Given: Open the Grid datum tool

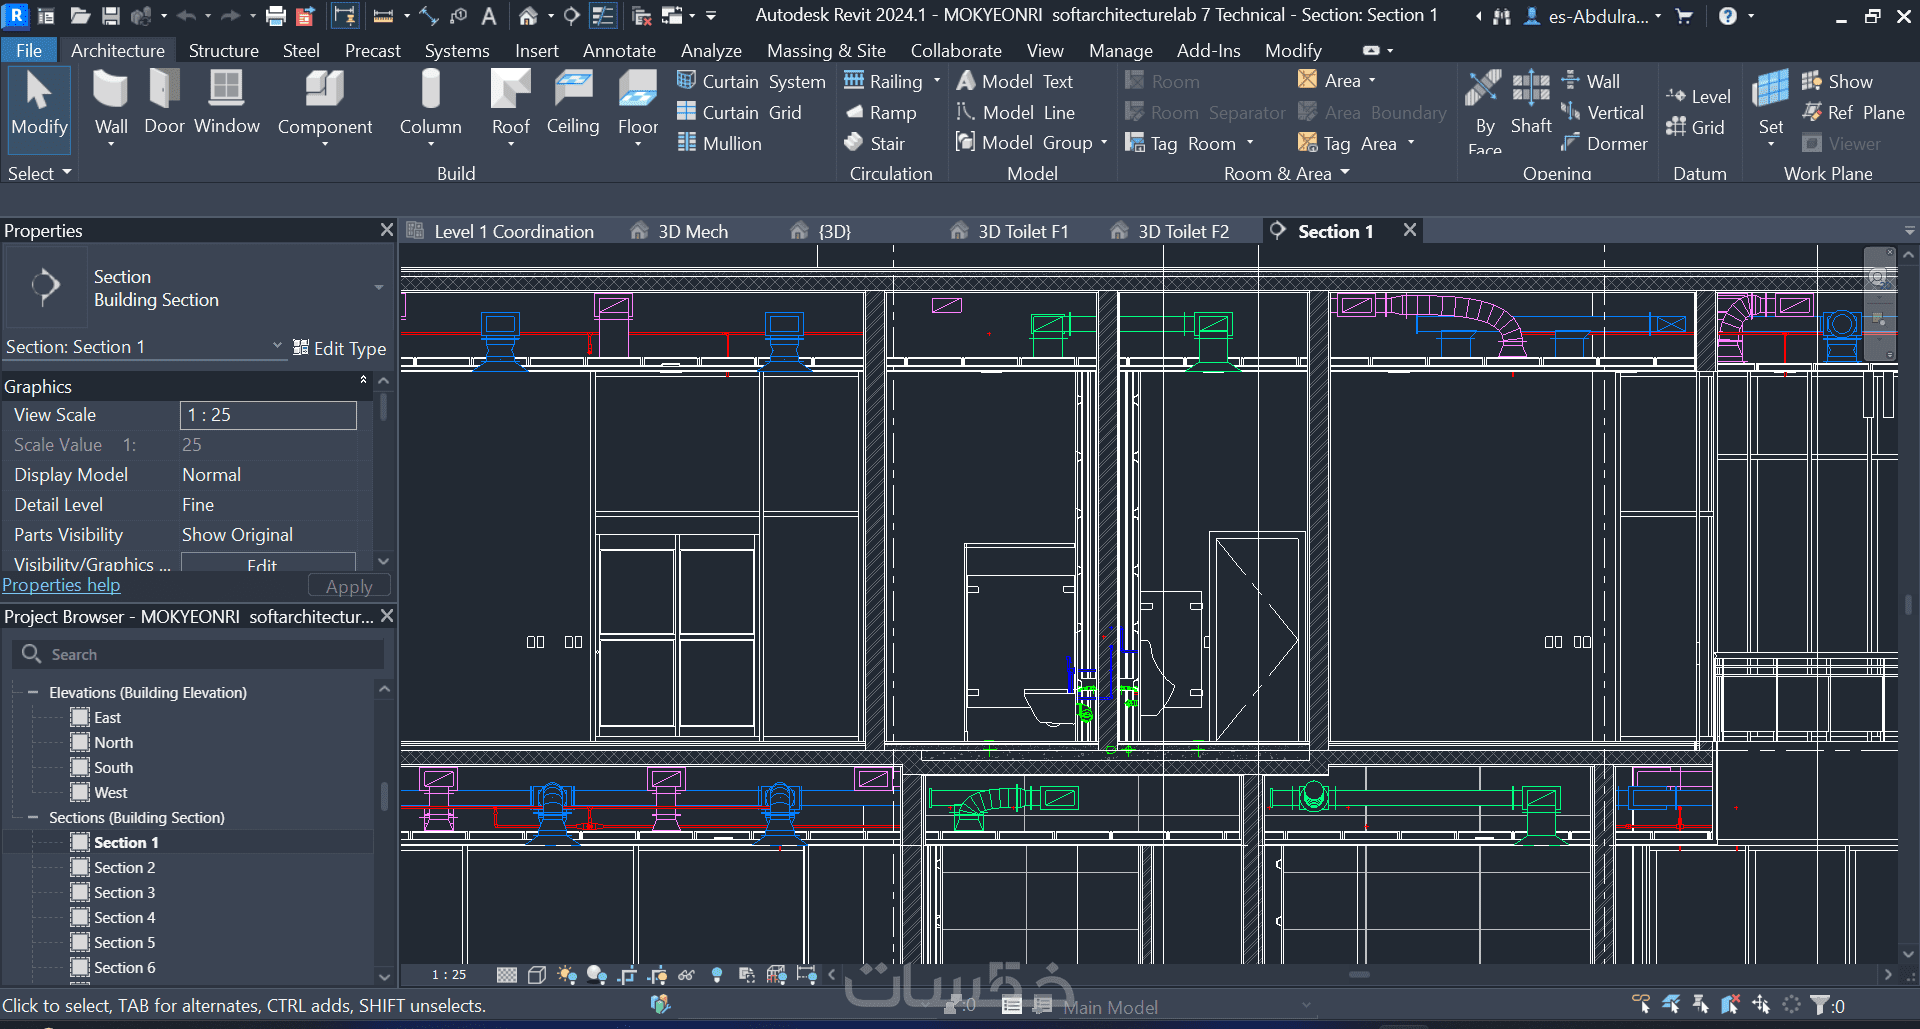Looking at the screenshot, I should click(1696, 127).
